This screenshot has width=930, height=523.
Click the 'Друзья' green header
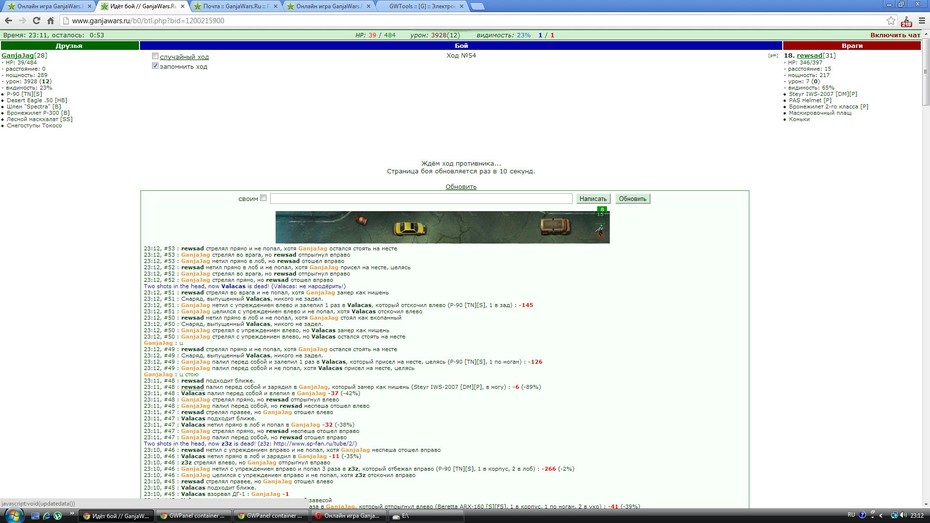(69, 46)
